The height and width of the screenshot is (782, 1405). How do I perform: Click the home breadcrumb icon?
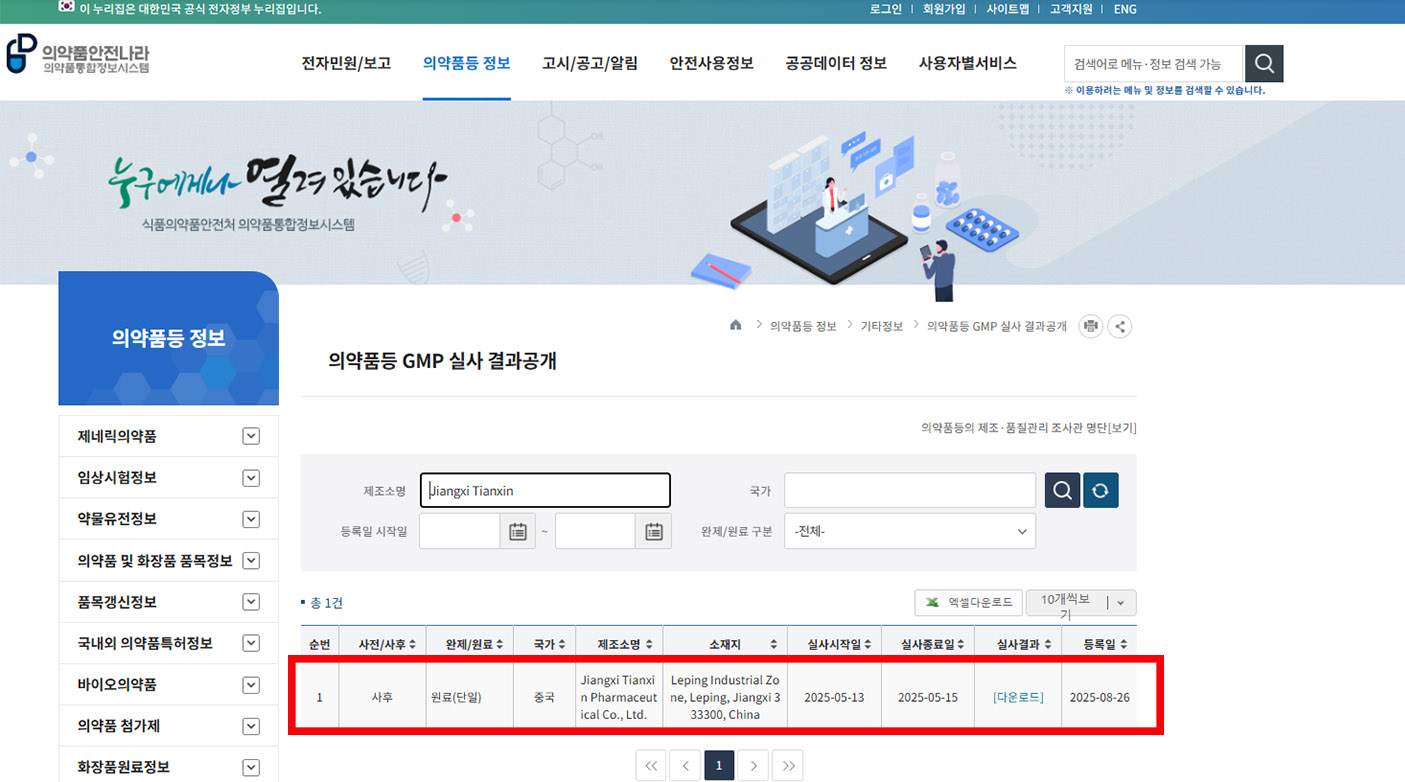point(736,326)
